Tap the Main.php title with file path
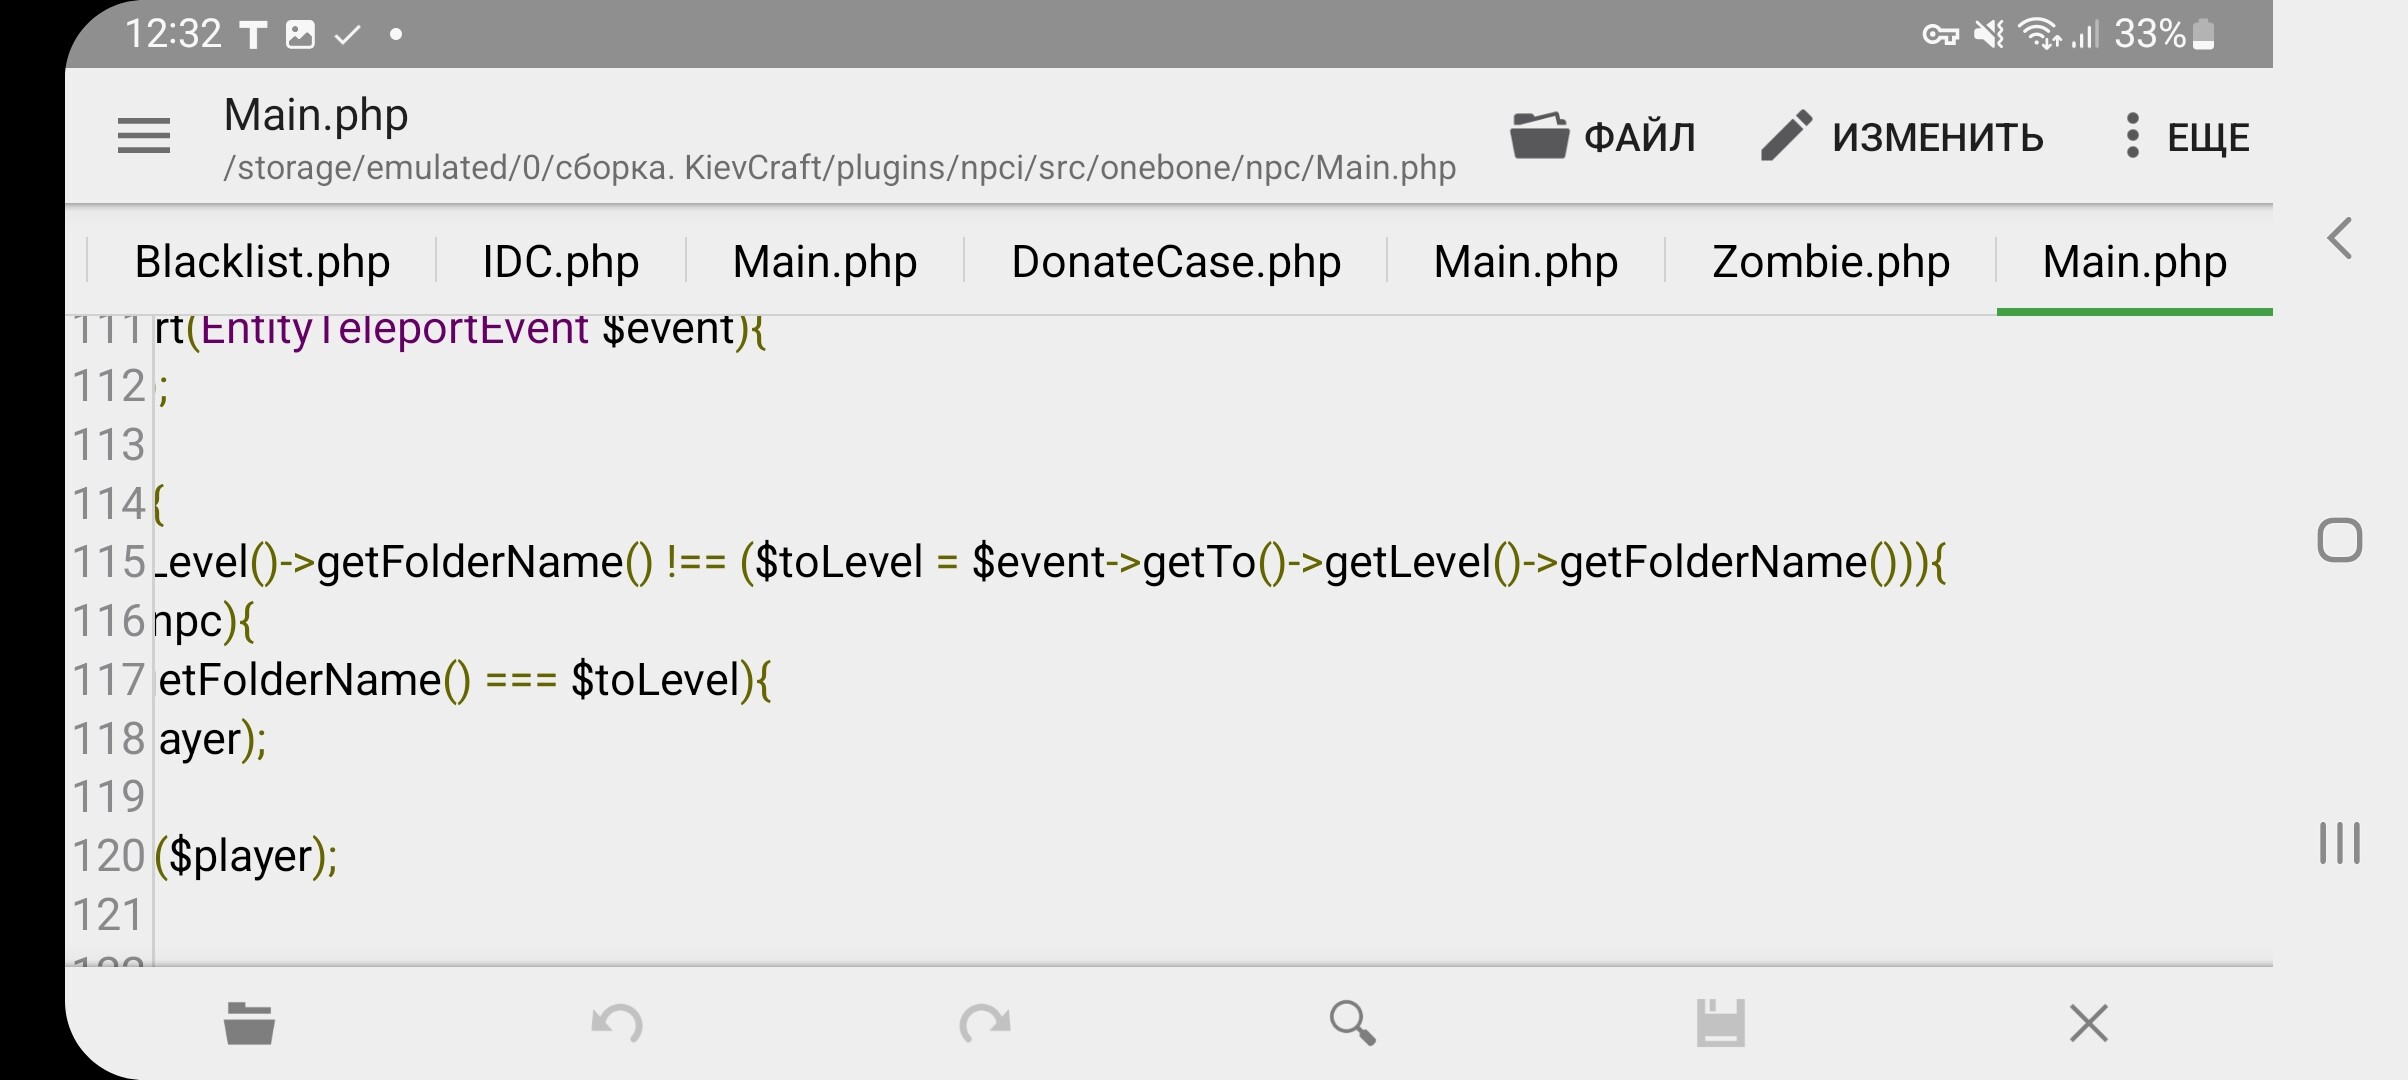The height and width of the screenshot is (1080, 2408). 839,140
